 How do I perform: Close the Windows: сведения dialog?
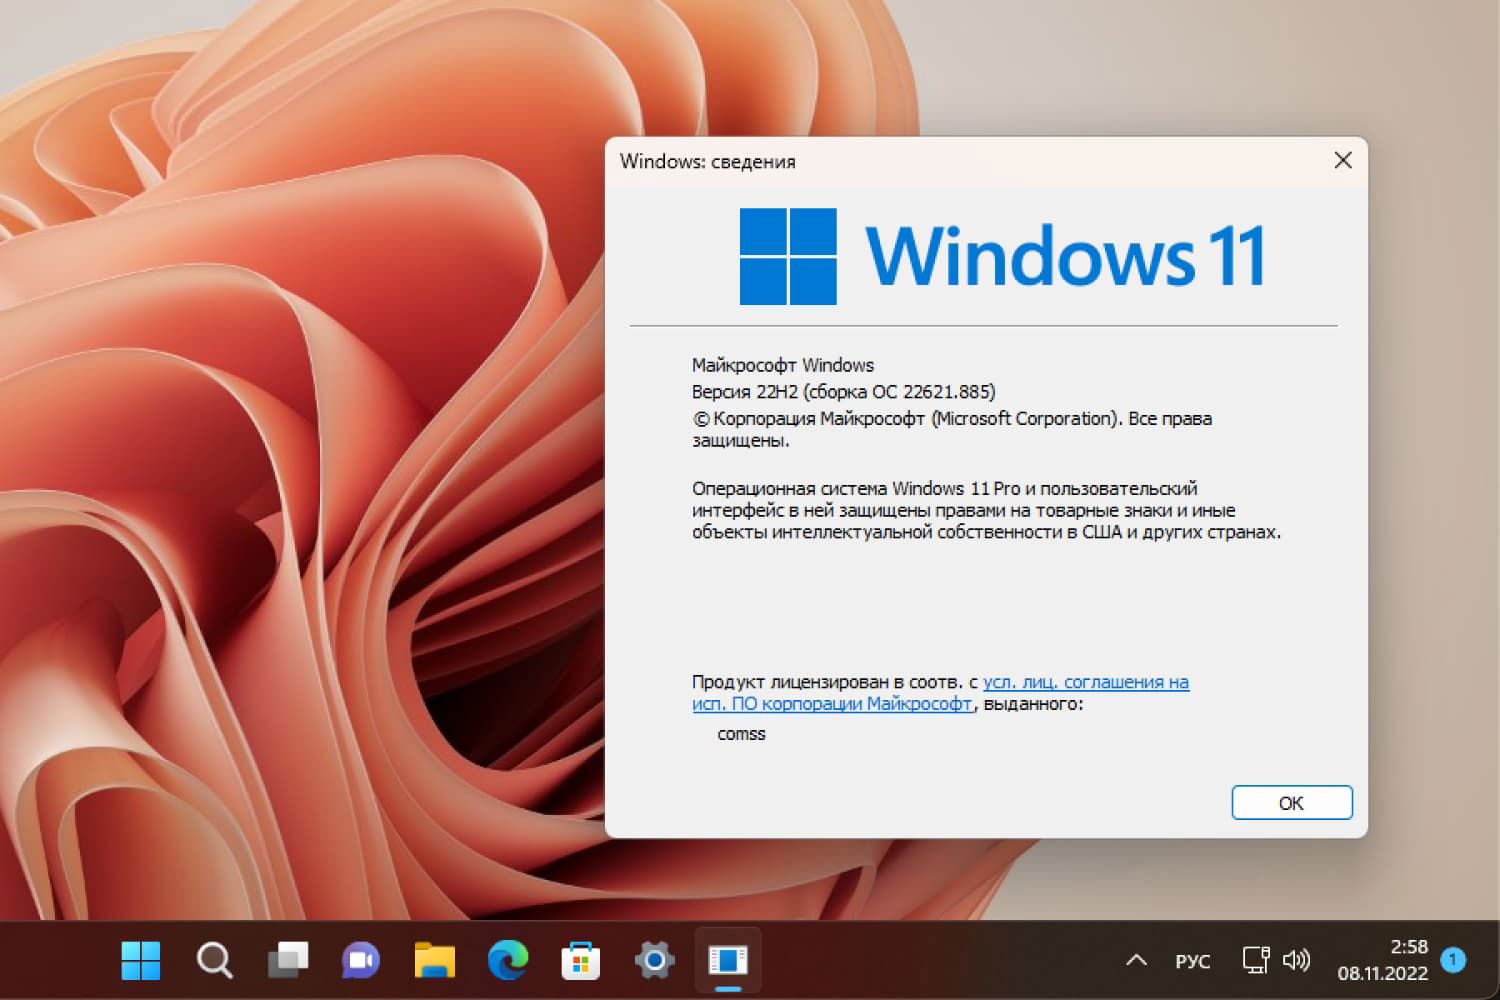point(1342,160)
